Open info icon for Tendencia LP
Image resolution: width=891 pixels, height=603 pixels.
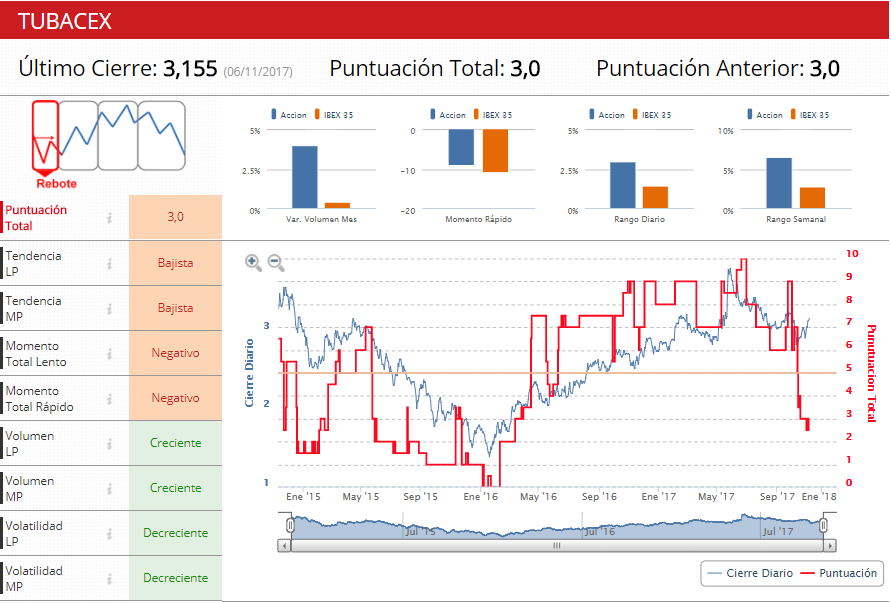[109, 263]
